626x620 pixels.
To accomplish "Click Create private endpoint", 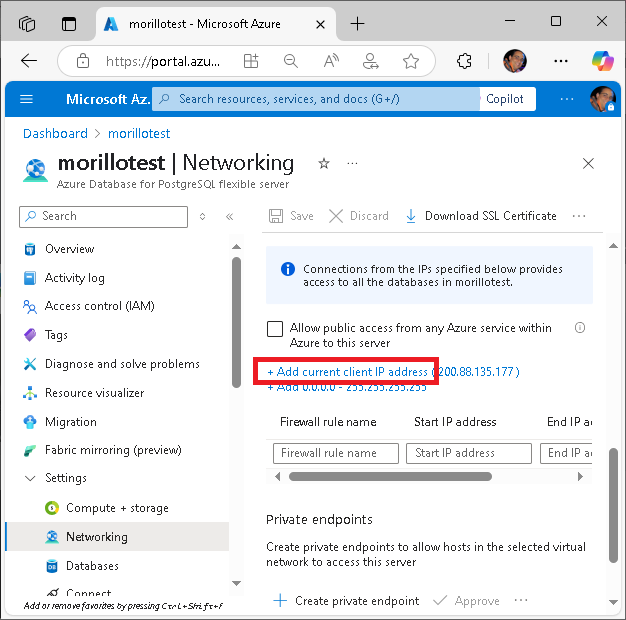I will [x=347, y=600].
